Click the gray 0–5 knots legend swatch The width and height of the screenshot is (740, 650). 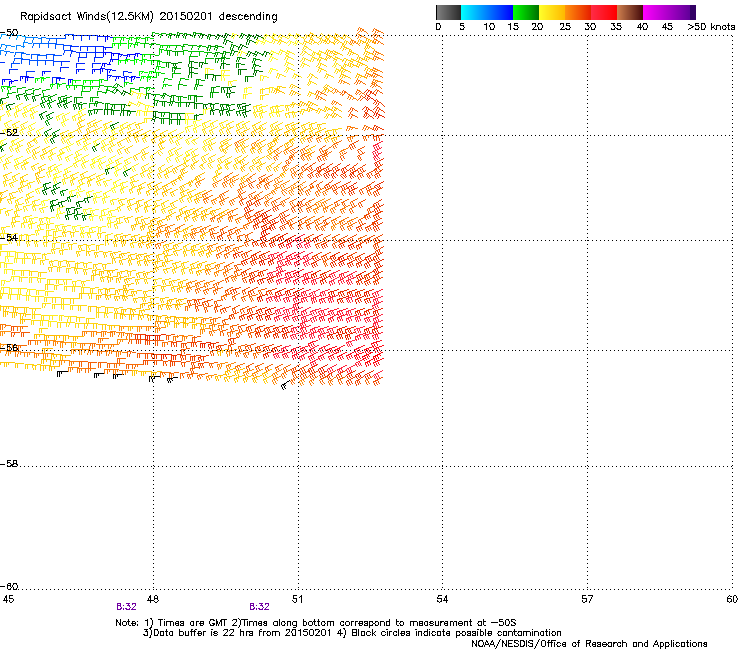tap(448, 12)
